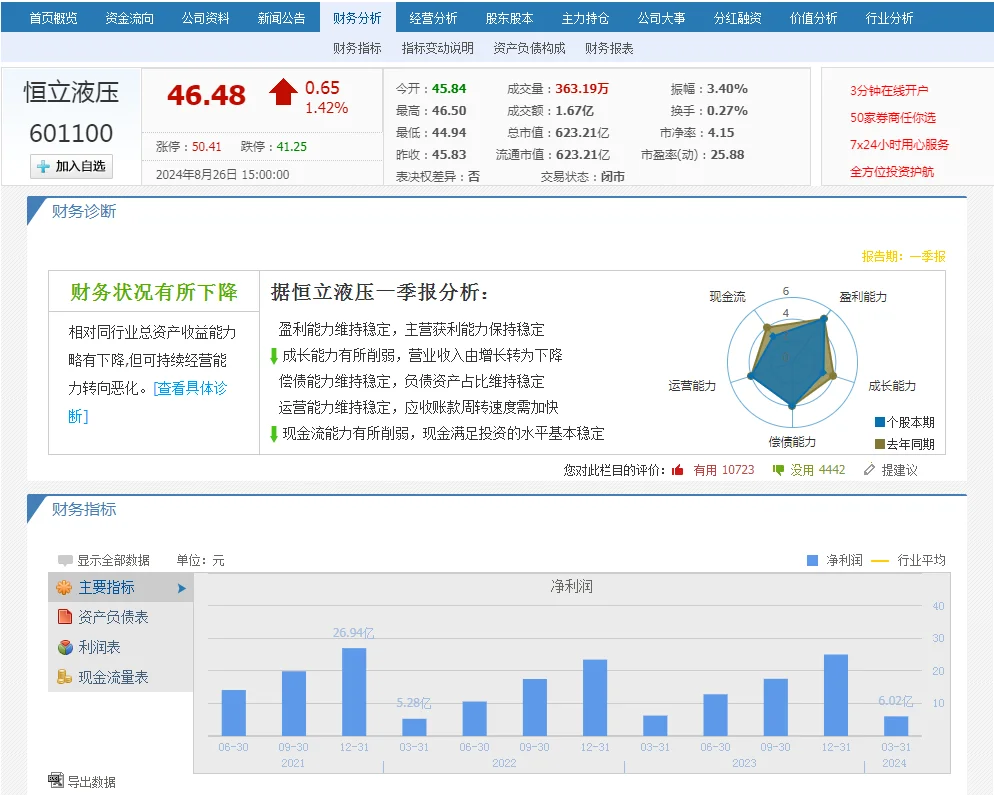Click the green down arrow beside 现金流能力有所削弱
994x795 pixels.
[x=274, y=434]
